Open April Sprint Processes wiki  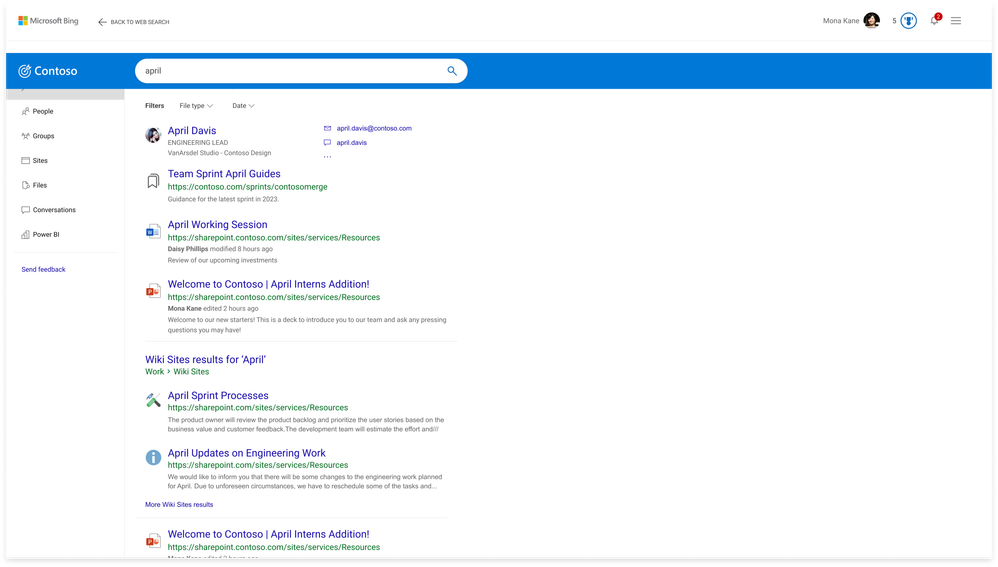tap(218, 396)
